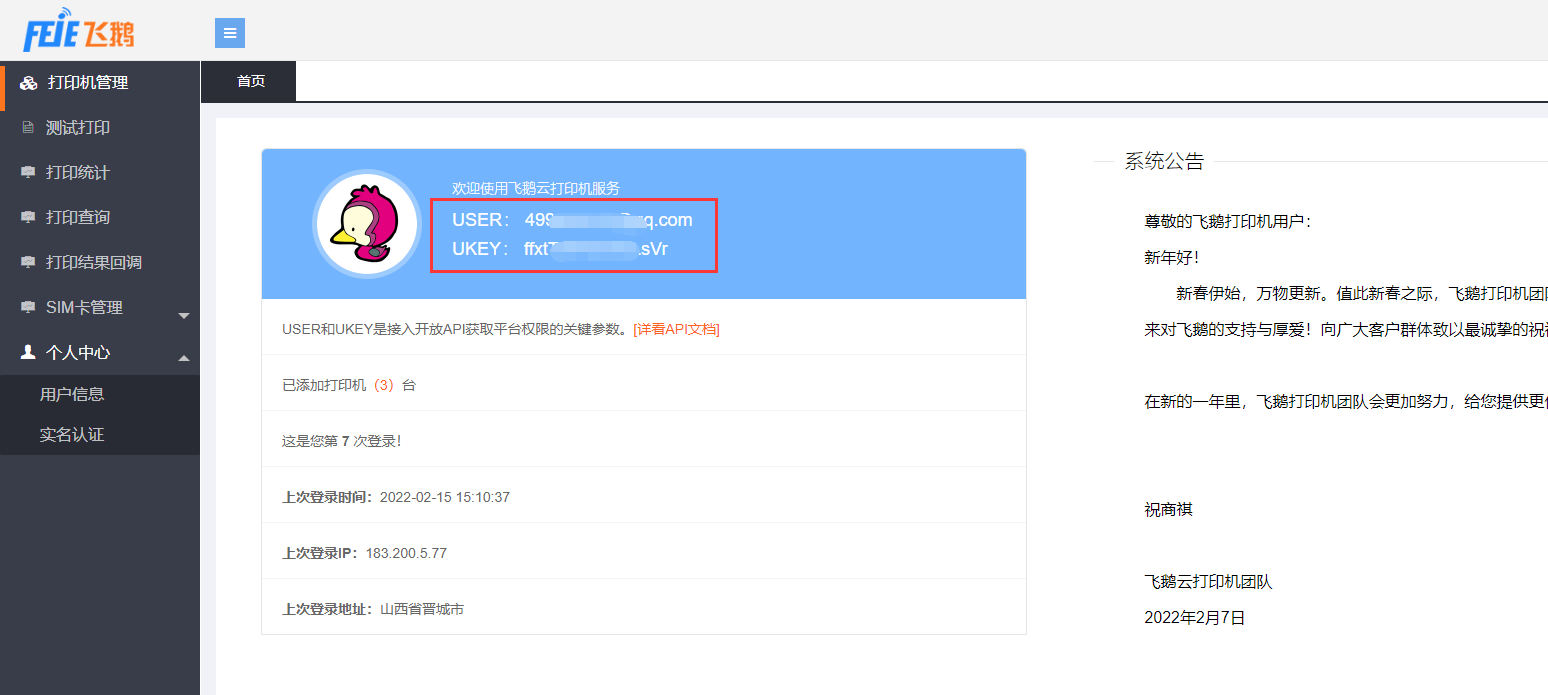The width and height of the screenshot is (1548, 695).
Task: Click the 欢迎使用飞鹅云打印机服务 greeting
Action: click(x=536, y=188)
